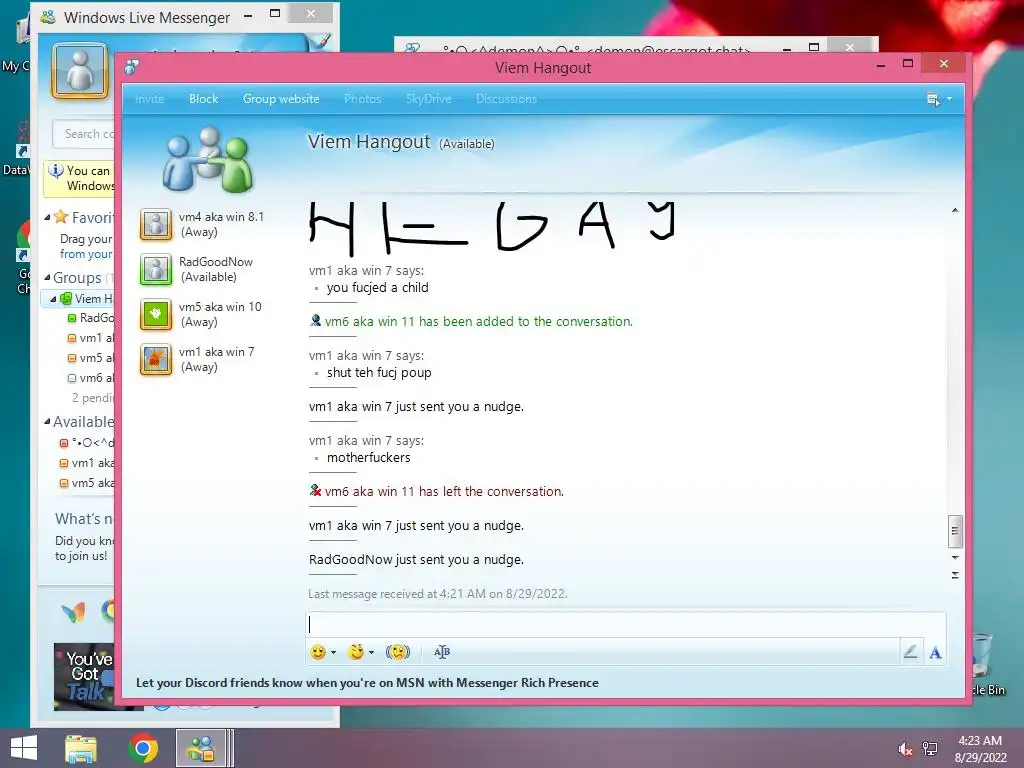Click the Last message received timestamp
The image size is (1024, 768).
coord(438,594)
